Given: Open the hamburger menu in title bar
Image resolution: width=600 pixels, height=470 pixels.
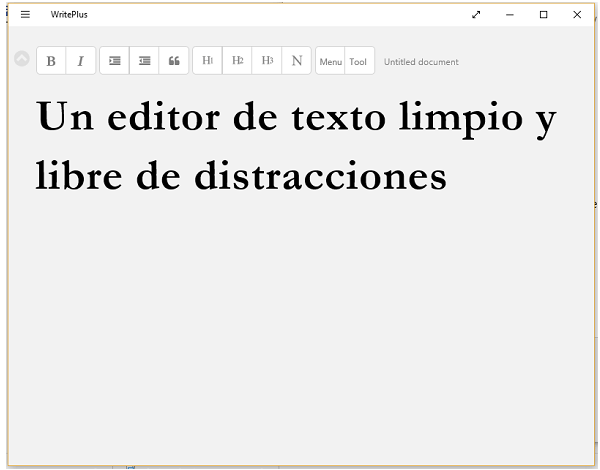Looking at the screenshot, I should [25, 15].
